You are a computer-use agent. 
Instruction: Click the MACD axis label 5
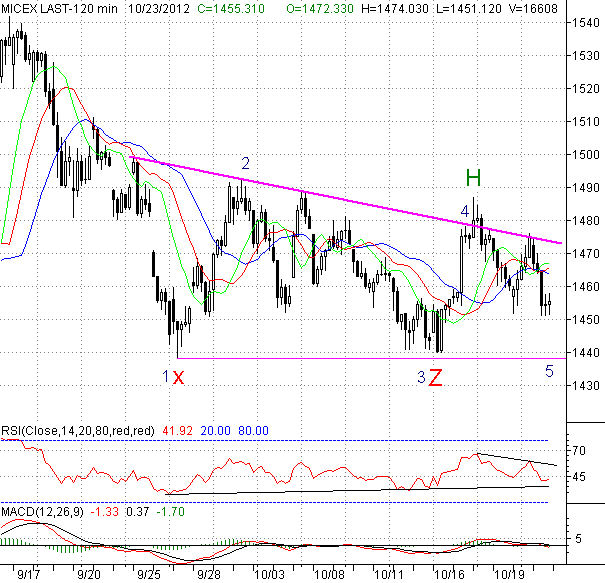(x=578, y=539)
